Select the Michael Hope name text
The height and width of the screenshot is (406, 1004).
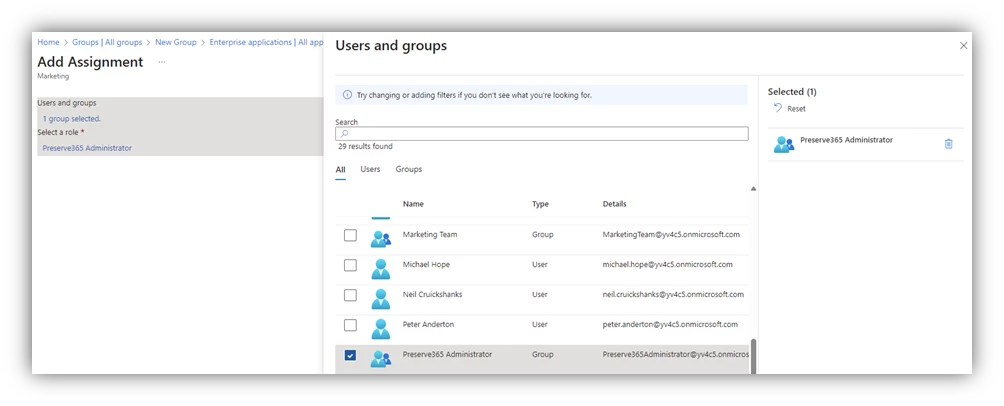(426, 264)
